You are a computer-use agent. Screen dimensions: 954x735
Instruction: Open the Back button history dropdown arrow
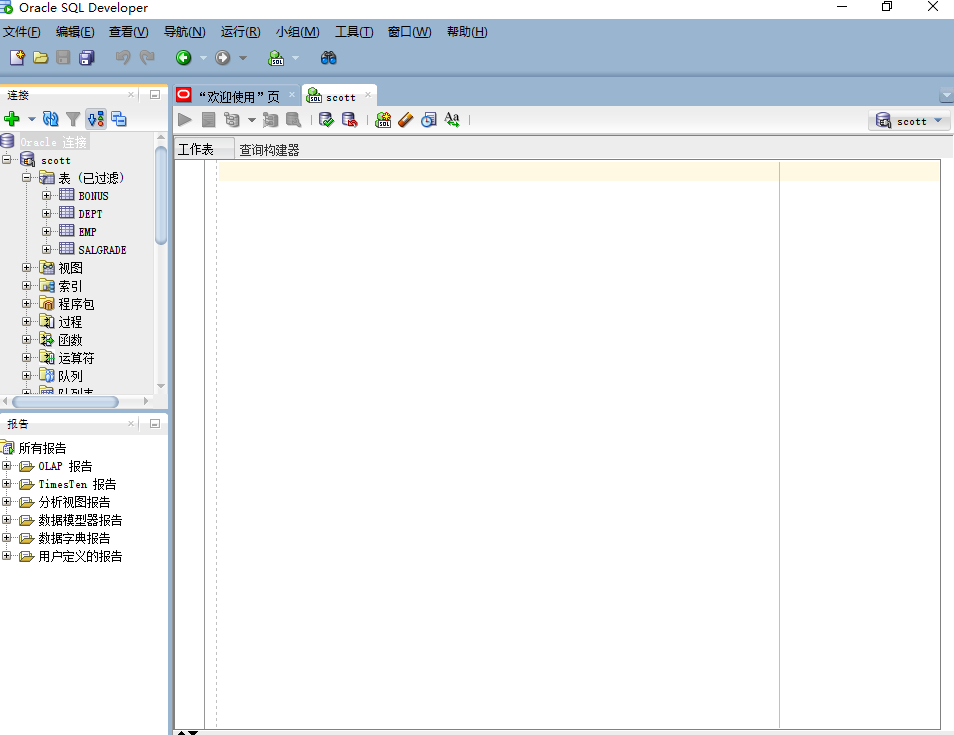point(203,58)
